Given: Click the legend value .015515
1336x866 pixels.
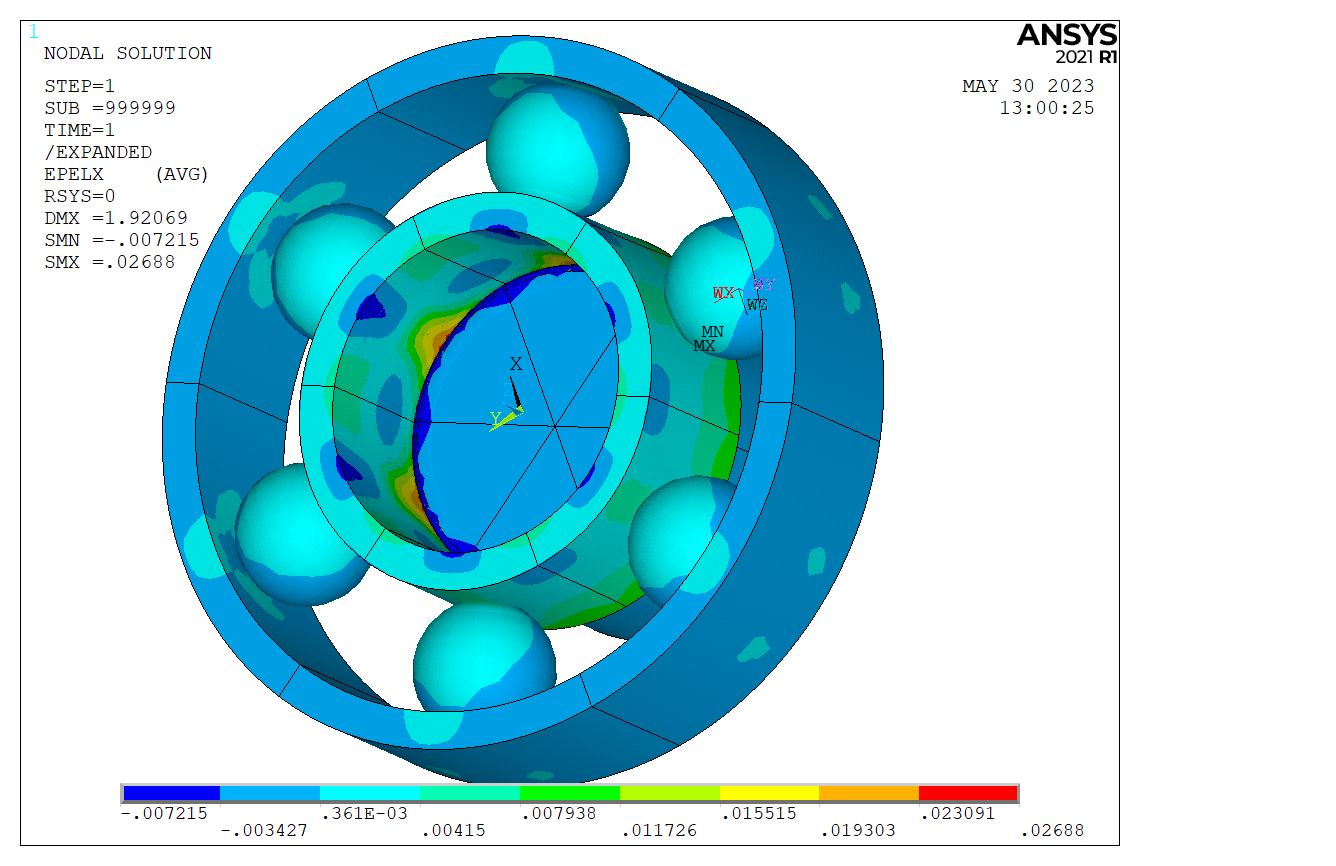Looking at the screenshot, I should [x=759, y=813].
